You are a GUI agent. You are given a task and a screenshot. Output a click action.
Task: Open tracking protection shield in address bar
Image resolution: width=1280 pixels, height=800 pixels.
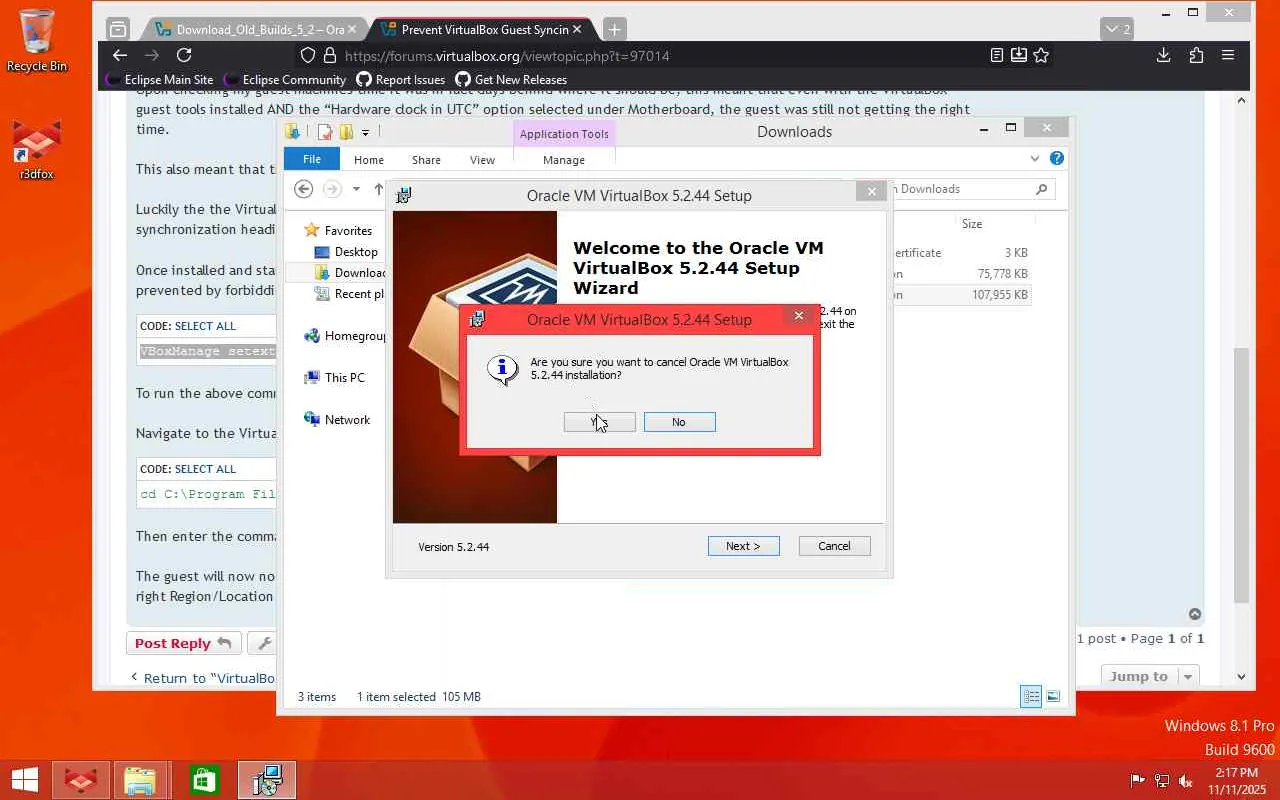(x=307, y=56)
